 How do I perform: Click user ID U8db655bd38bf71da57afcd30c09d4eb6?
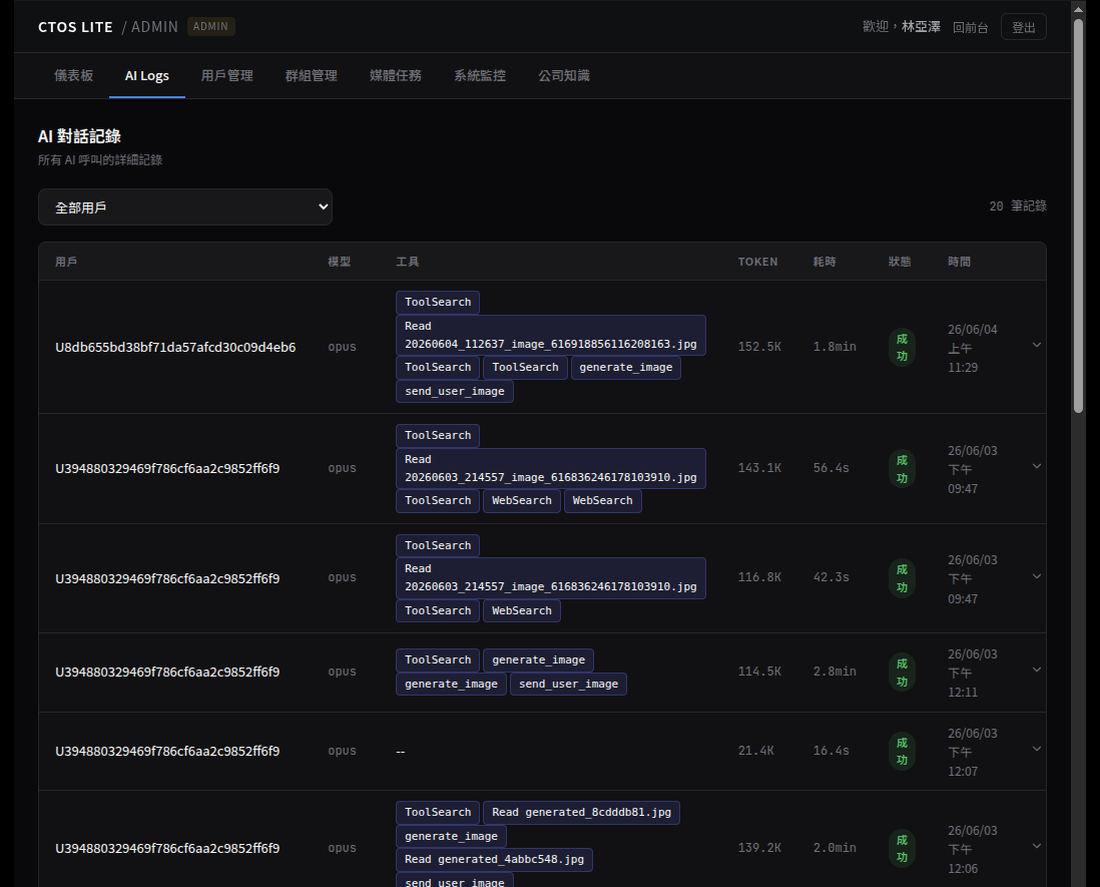(175, 347)
